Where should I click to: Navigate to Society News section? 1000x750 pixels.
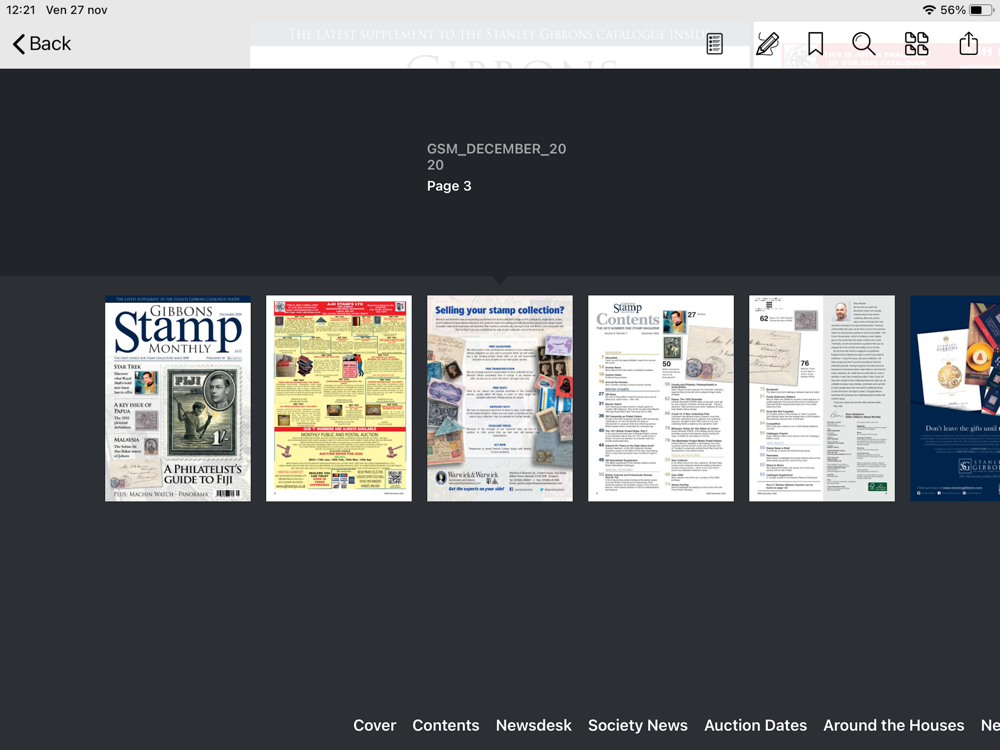coord(638,726)
